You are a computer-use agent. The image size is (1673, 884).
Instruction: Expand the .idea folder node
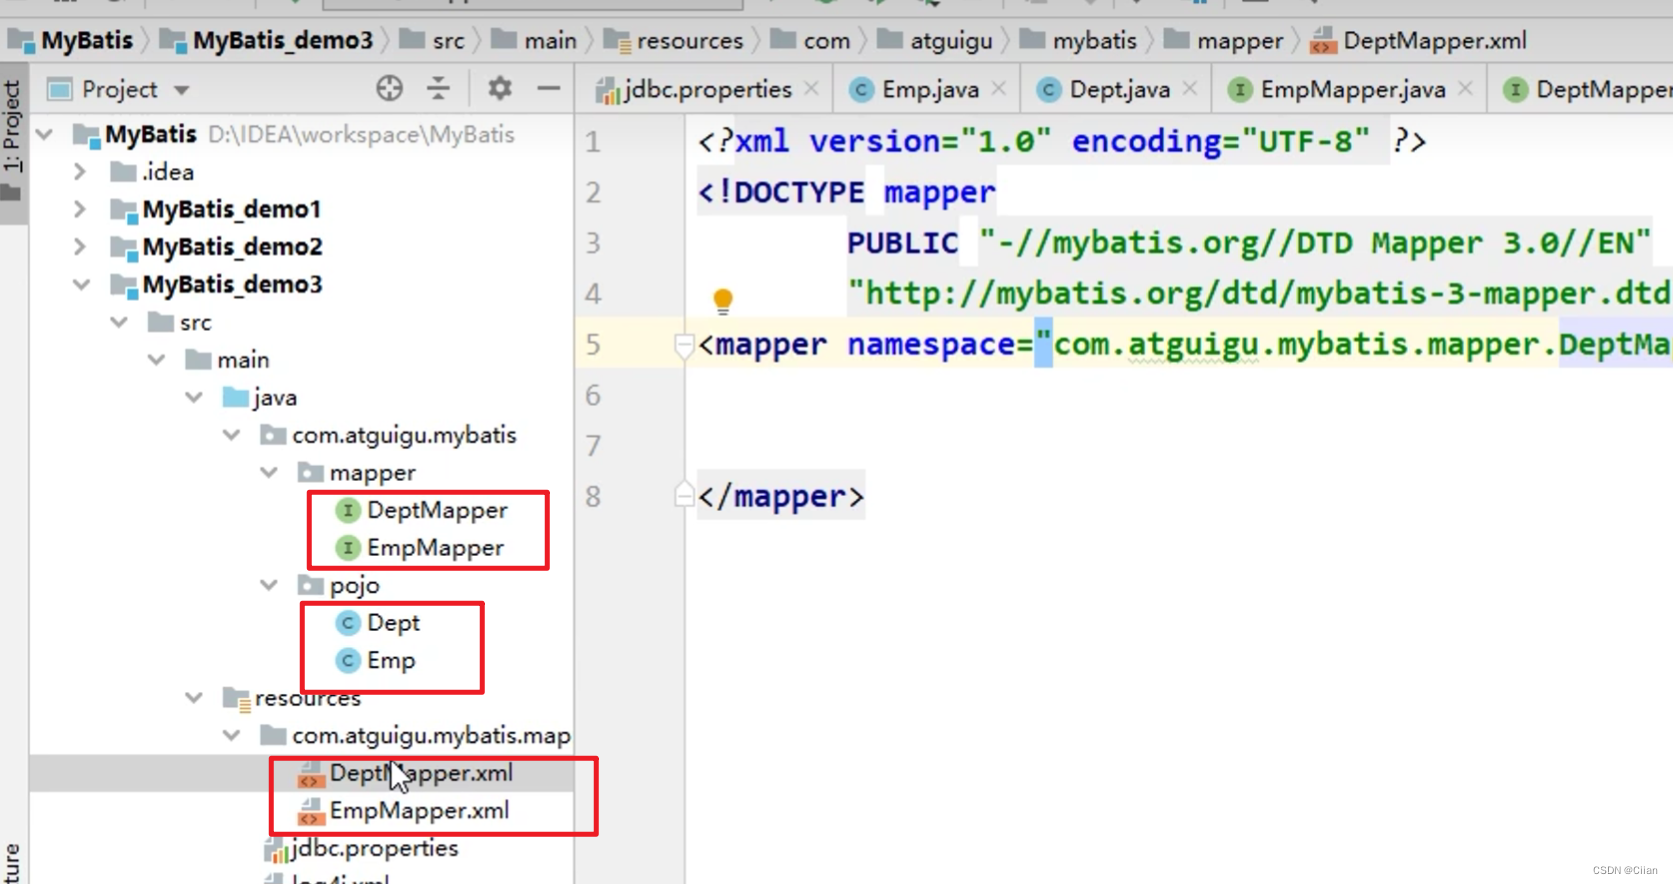click(80, 172)
